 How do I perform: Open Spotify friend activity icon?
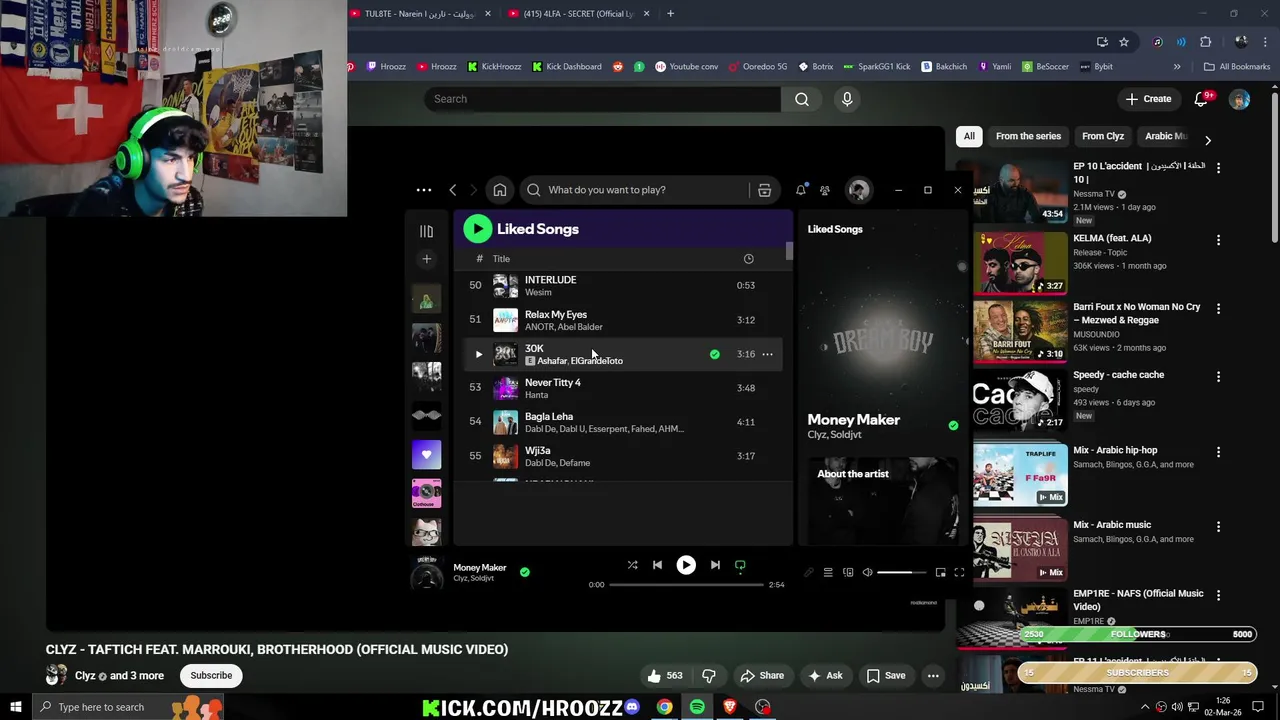tap(825, 190)
